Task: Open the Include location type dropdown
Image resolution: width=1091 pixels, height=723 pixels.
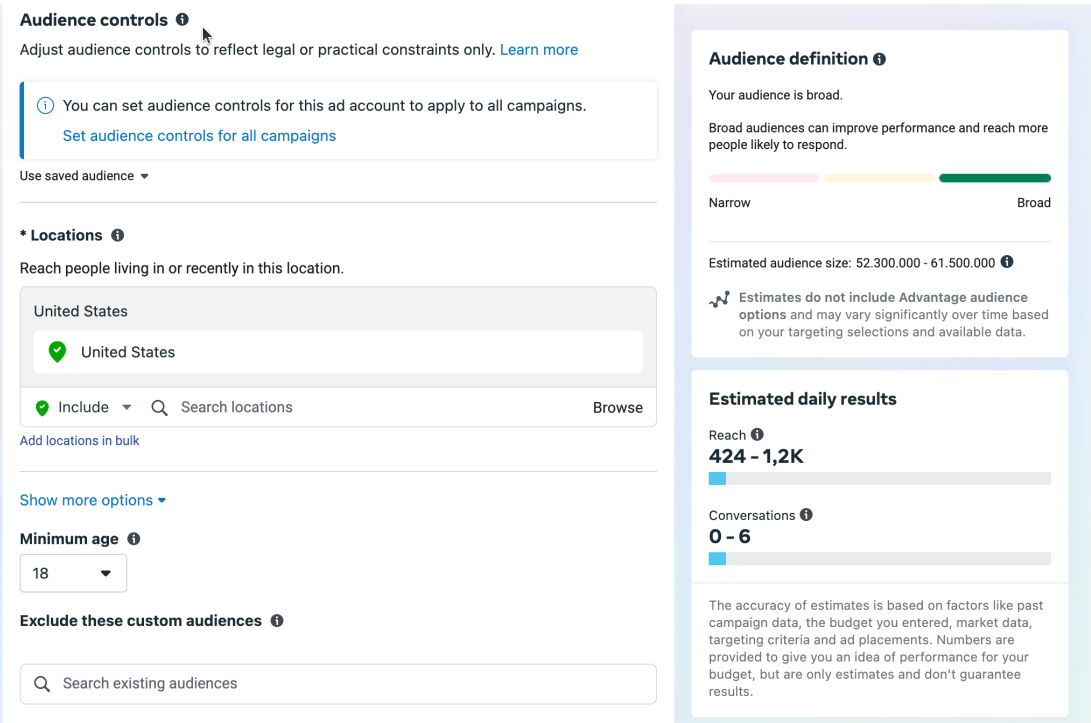Action: (x=84, y=407)
